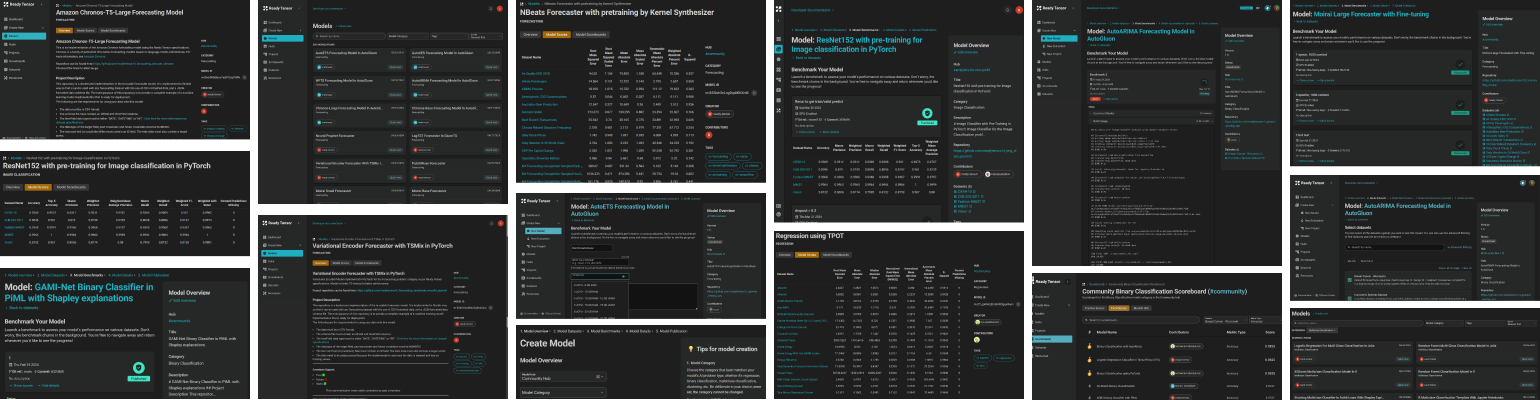Expand Create New in Amazon Chronos page sidebar
1540x400 pixels.
click(22, 28)
